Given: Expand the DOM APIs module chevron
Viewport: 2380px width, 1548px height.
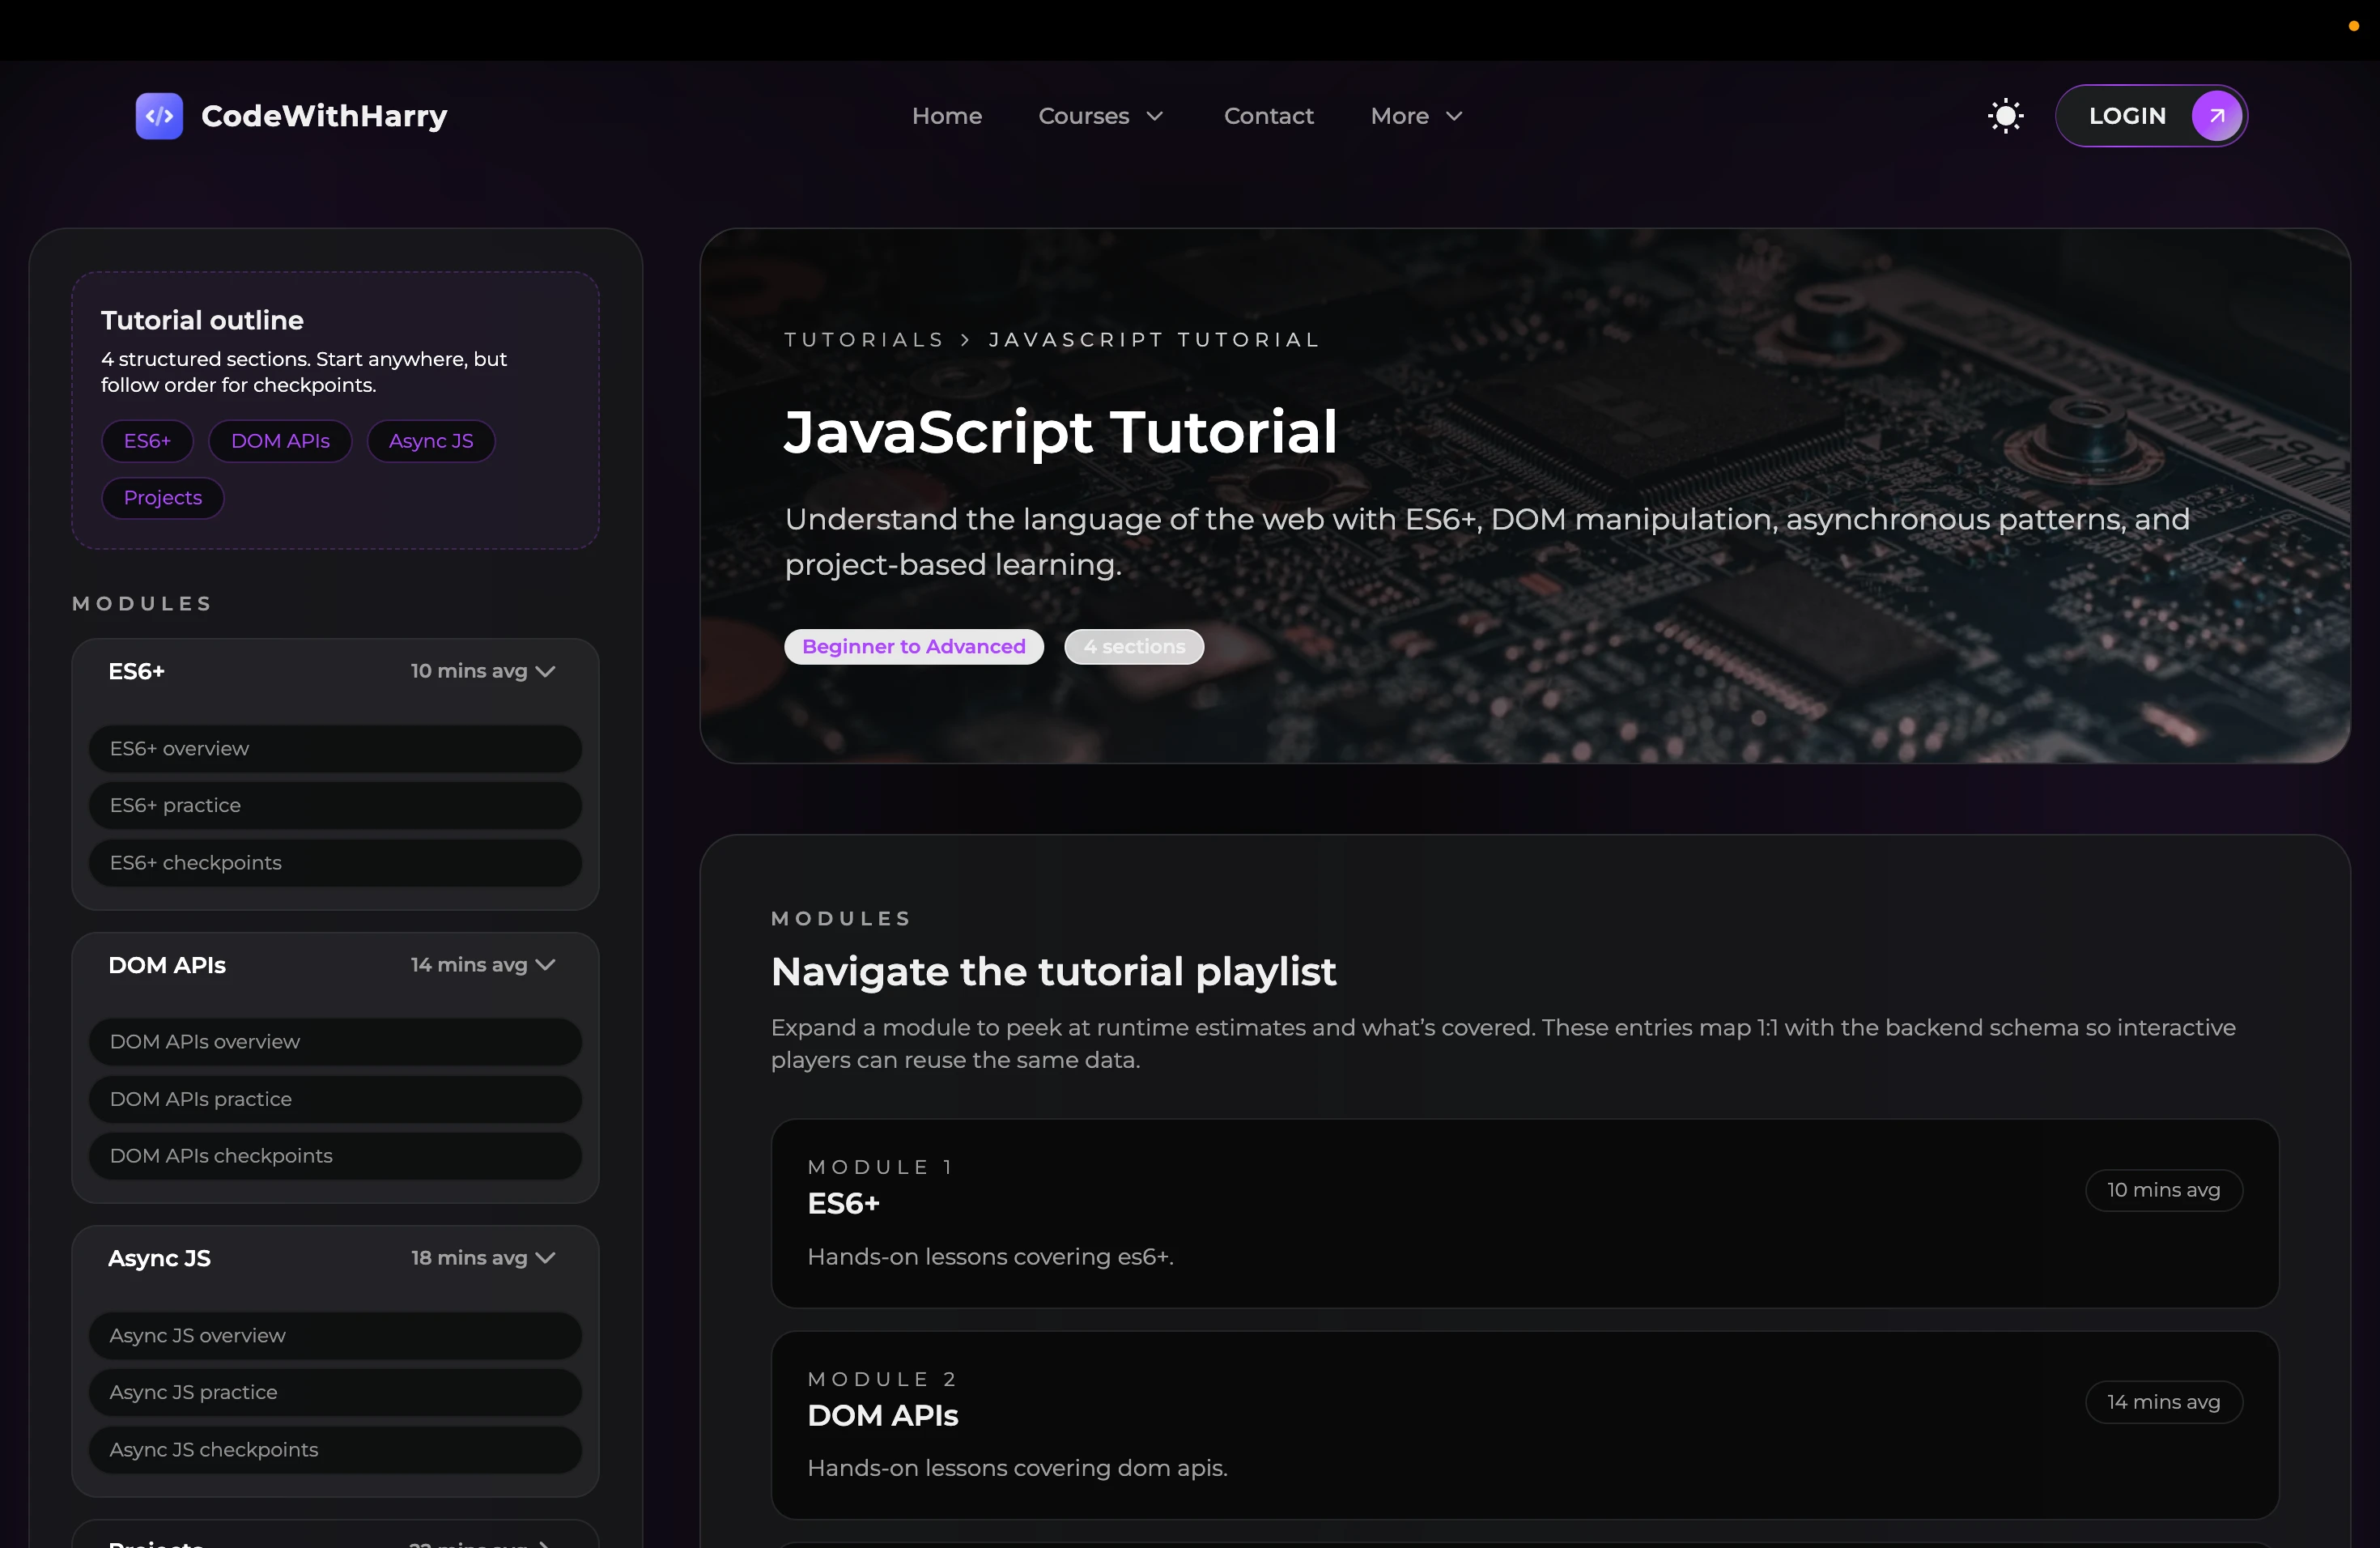Looking at the screenshot, I should [545, 965].
